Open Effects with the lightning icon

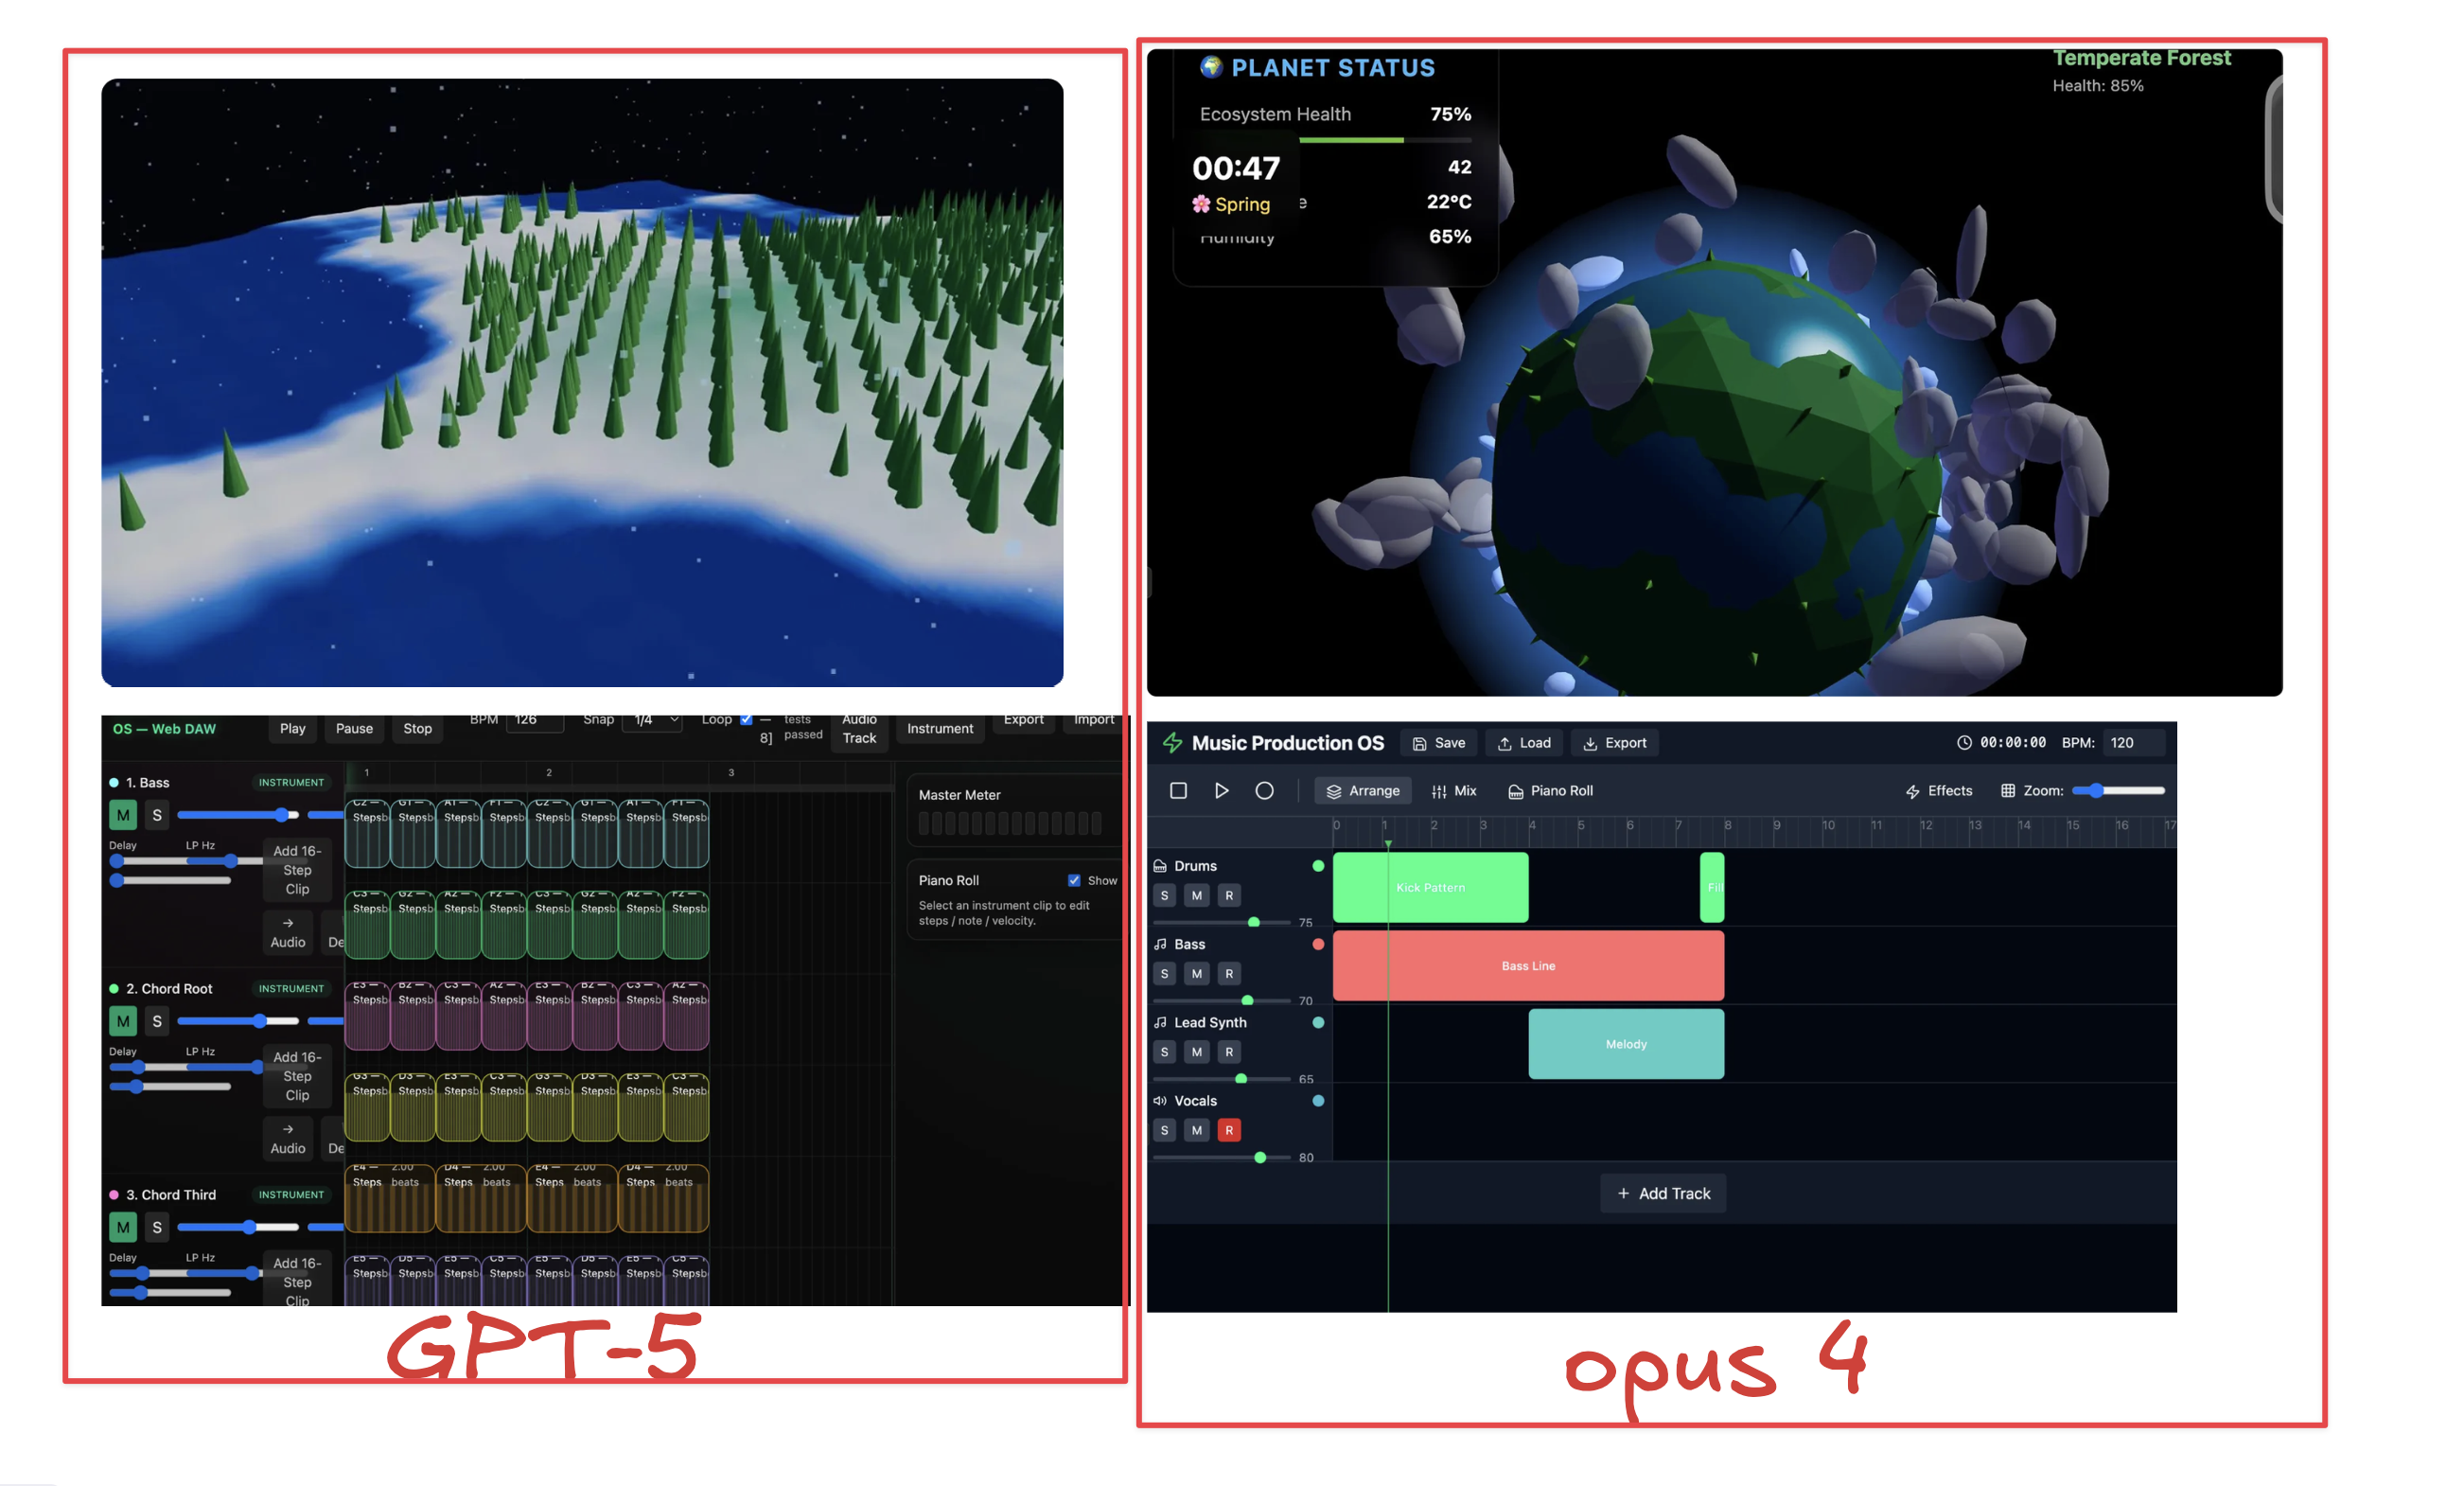point(1939,791)
